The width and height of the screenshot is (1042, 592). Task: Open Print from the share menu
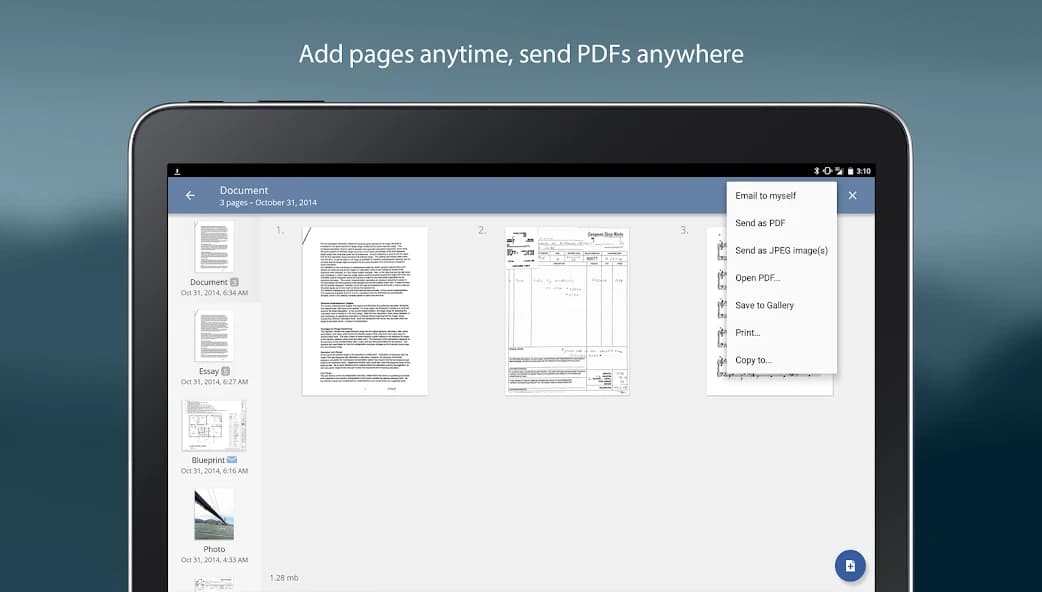click(746, 332)
